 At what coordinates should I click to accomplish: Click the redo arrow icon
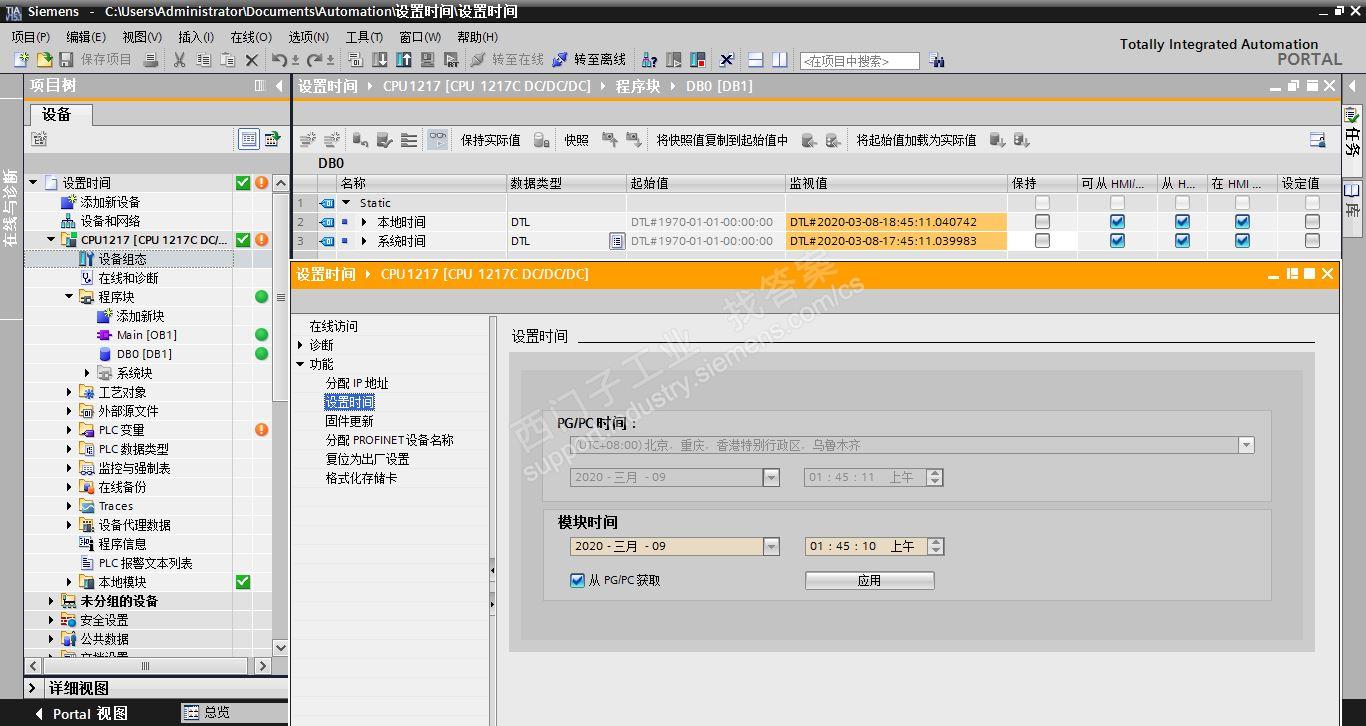click(314, 60)
